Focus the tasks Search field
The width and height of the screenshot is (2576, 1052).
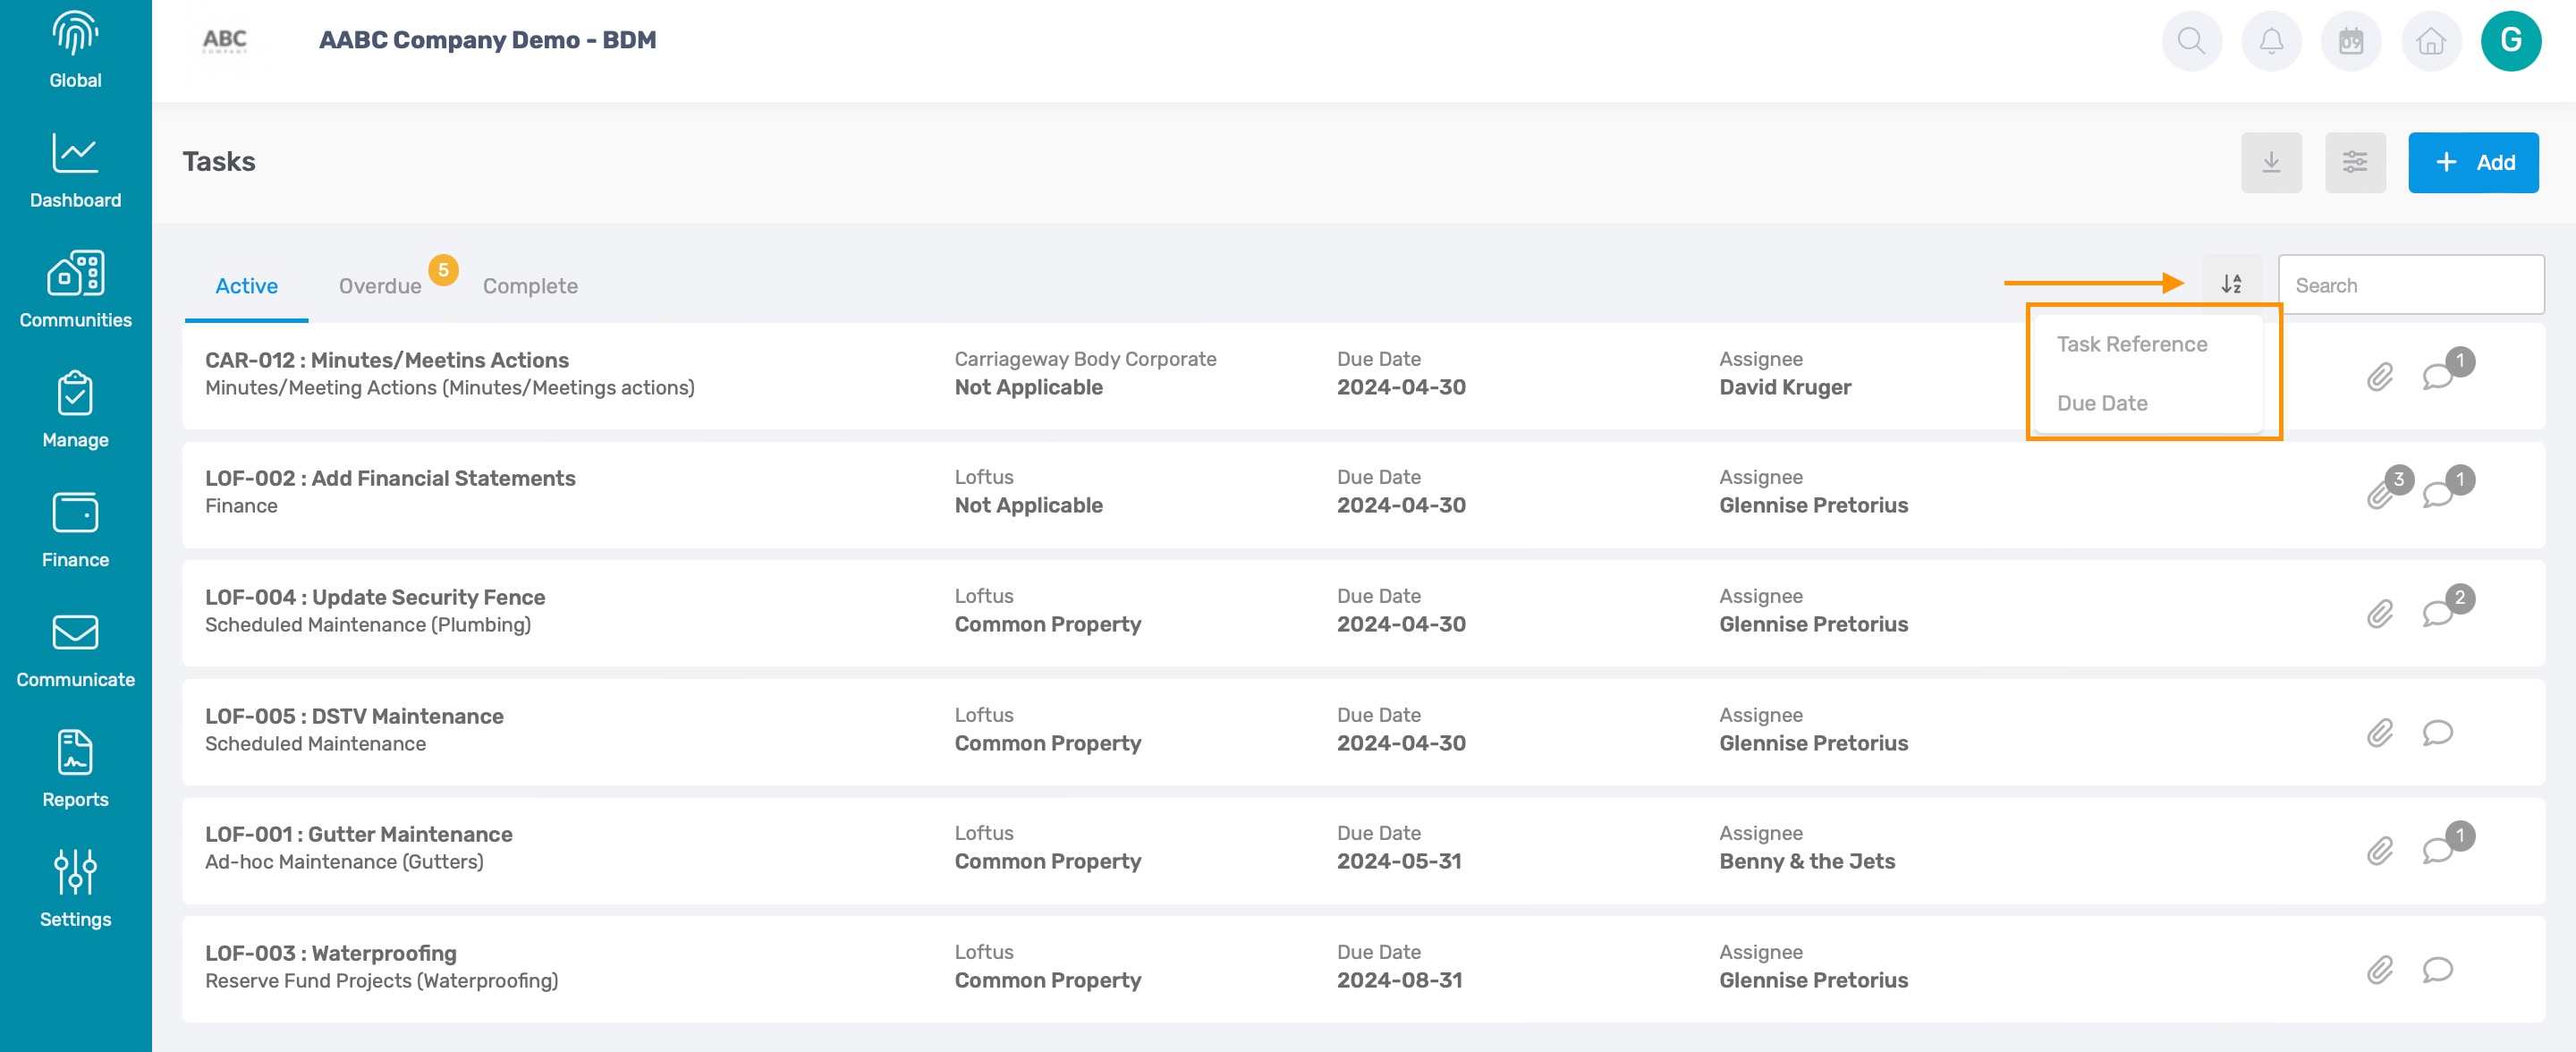[x=2411, y=285]
